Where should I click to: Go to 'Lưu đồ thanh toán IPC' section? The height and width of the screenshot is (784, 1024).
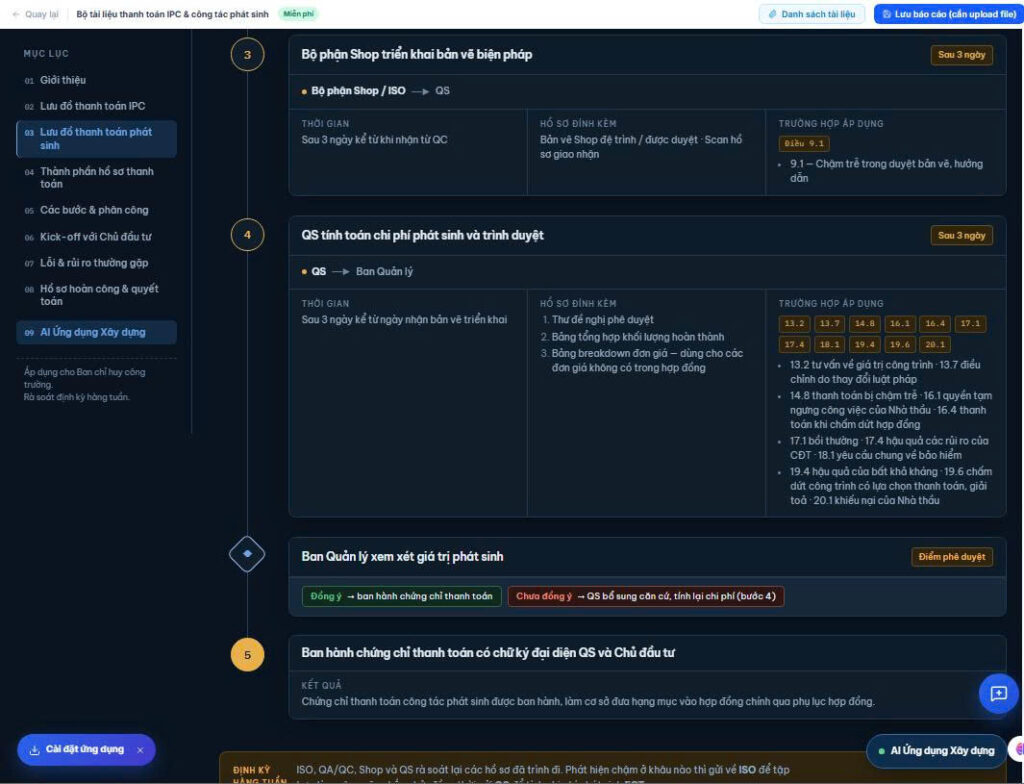pyautogui.click(x=93, y=106)
